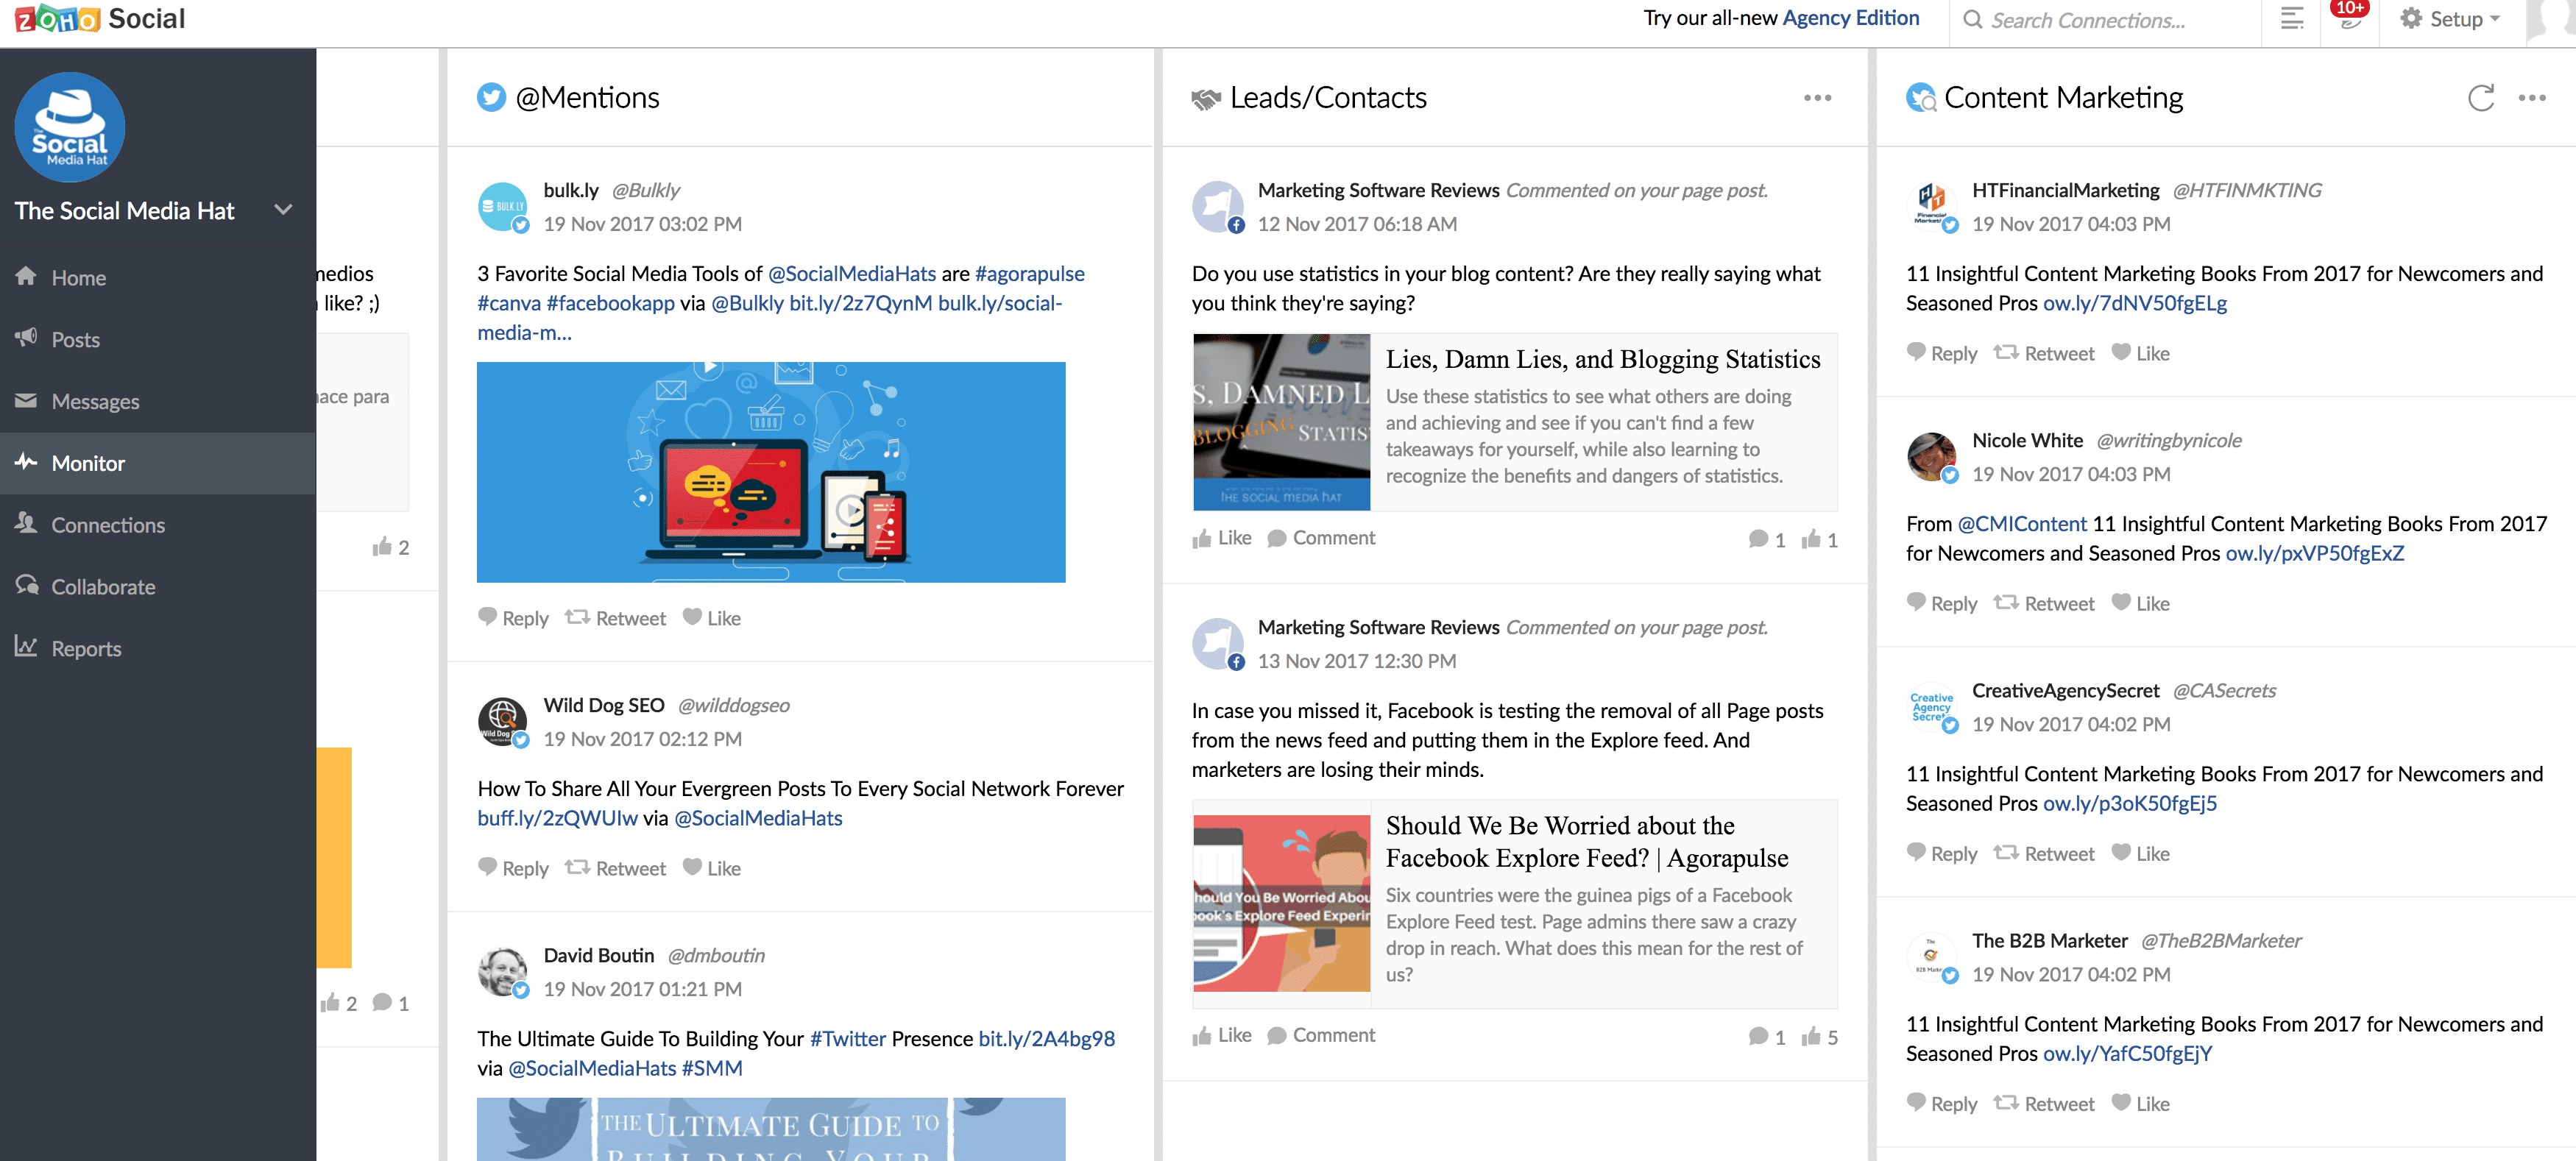Follow the Agency Edition link
Viewport: 2576px width, 1161px height.
click(1850, 18)
